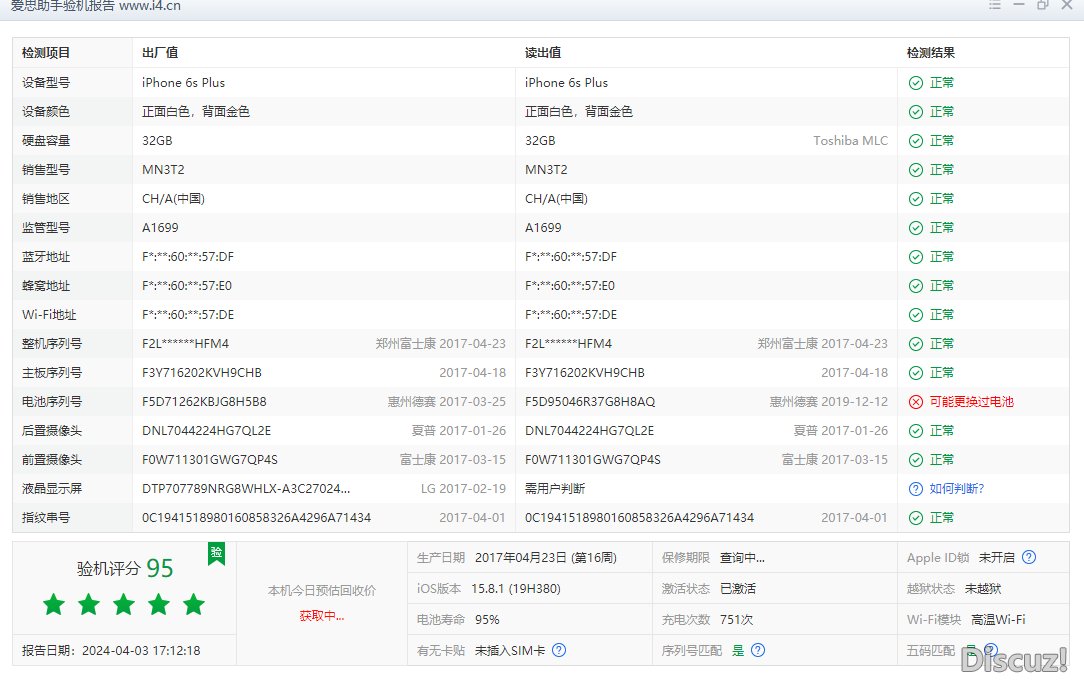Click the 惠州德赛 2019-12-12 battery date
The height and width of the screenshot is (684, 1084).
[x=828, y=402]
